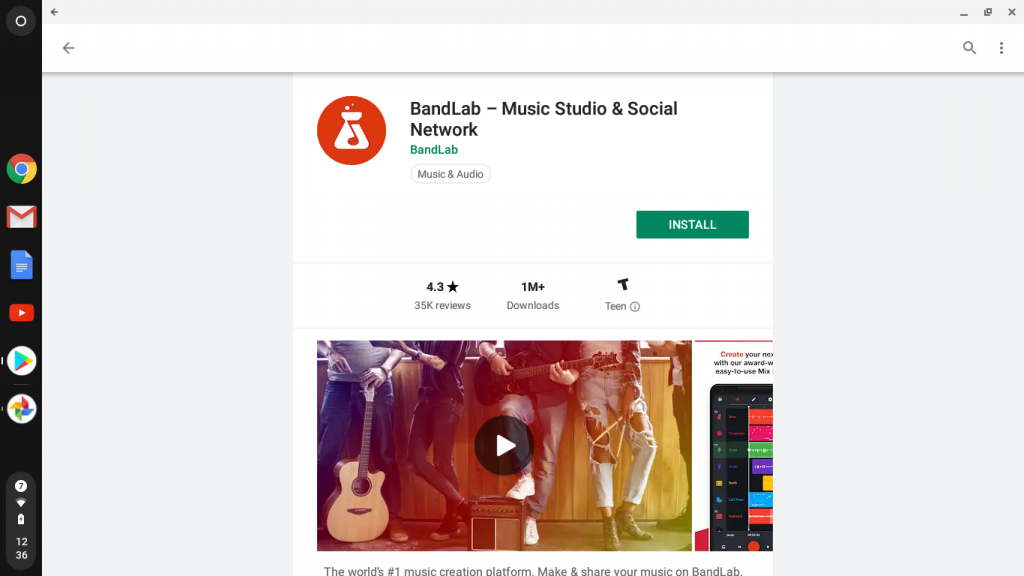The image size is (1024, 576).
Task: Select the Music & Audio category chip
Action: [450, 174]
